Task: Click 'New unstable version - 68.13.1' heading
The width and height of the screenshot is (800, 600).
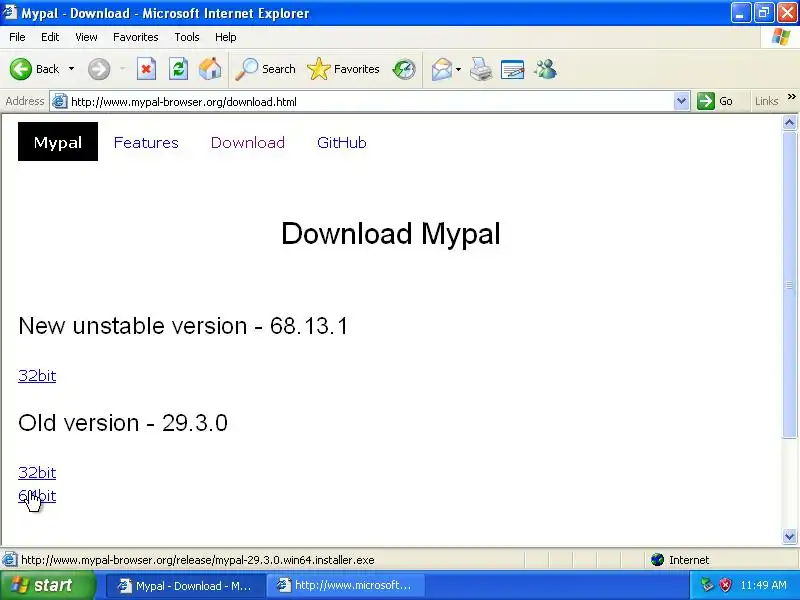Action: pyautogui.click(x=183, y=326)
